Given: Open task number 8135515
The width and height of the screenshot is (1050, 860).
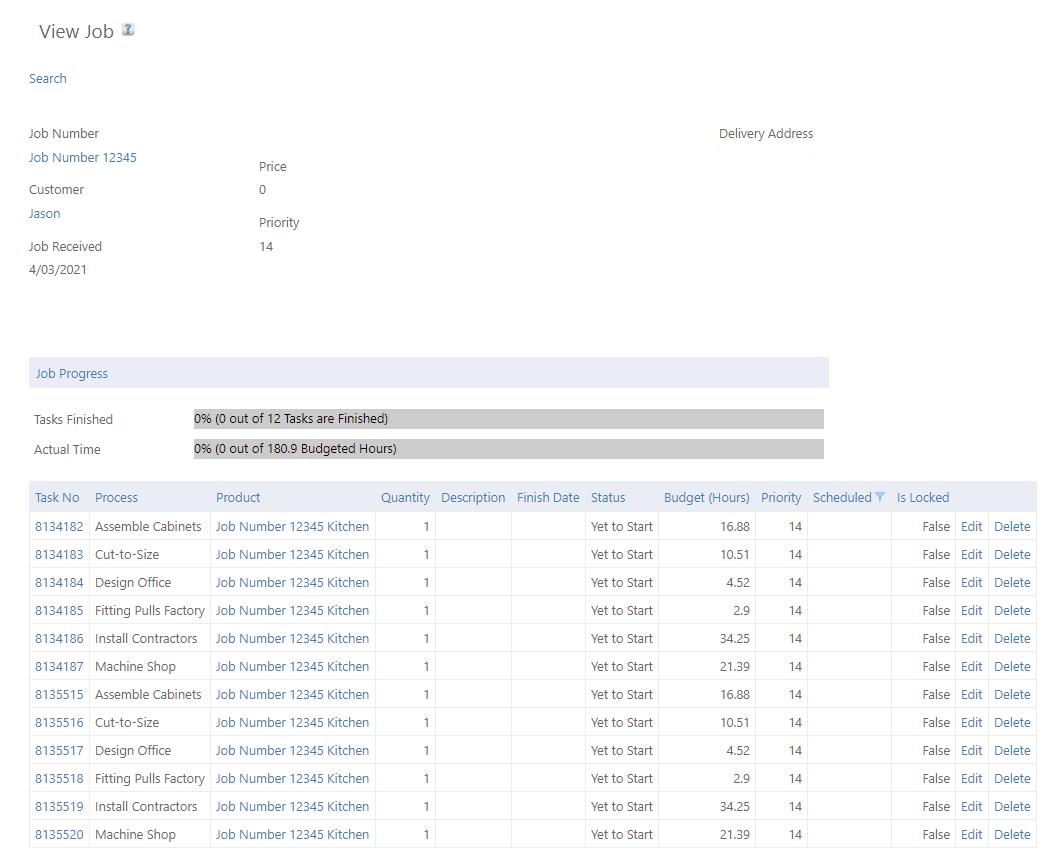Looking at the screenshot, I should (59, 694).
